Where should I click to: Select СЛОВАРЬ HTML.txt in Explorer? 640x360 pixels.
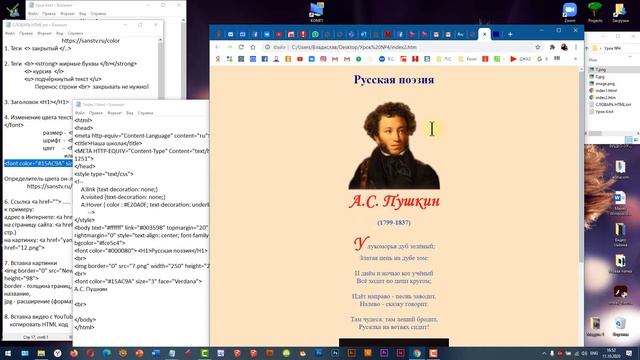point(613,104)
